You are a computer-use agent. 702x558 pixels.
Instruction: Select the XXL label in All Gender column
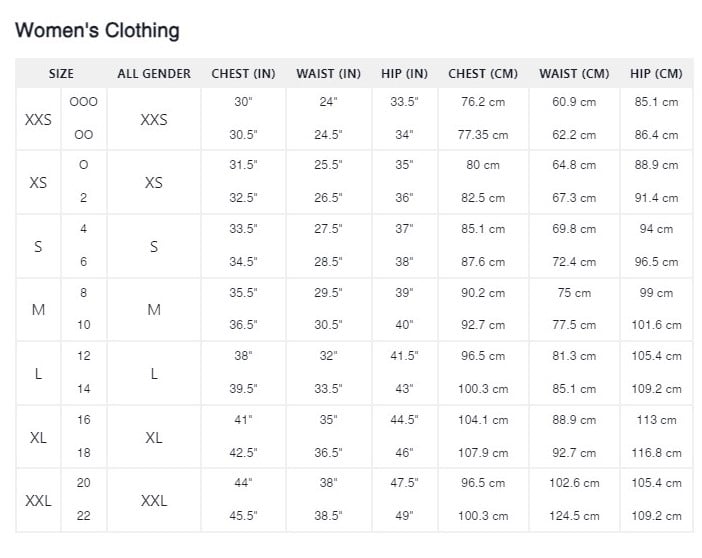coord(154,501)
